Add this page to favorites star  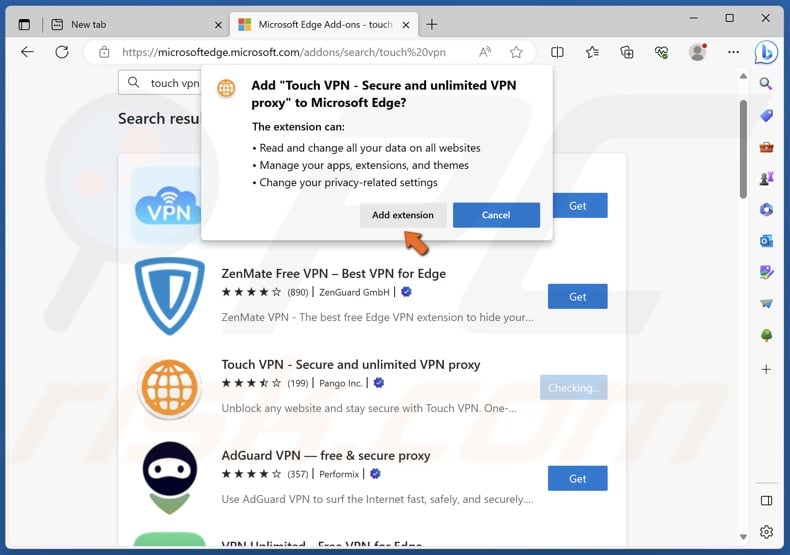(x=516, y=52)
